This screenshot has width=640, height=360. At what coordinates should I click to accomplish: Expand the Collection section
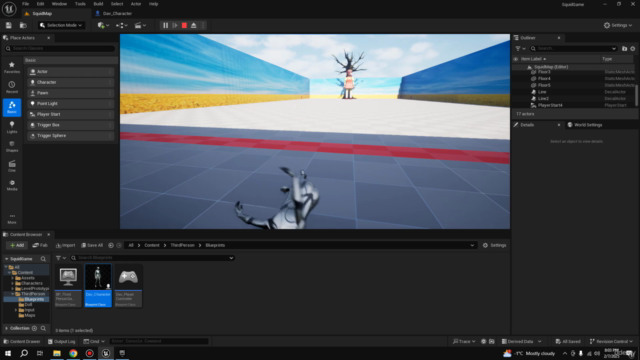[x=6, y=328]
